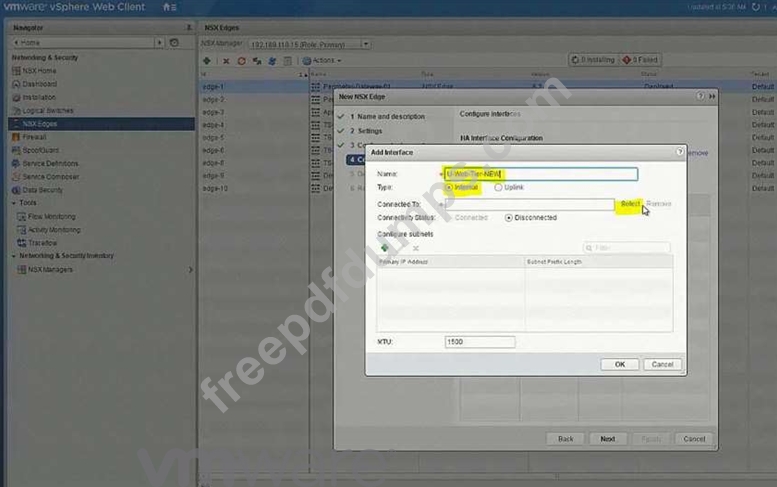
Task: Click the Select link for Connected To
Action: pos(630,204)
